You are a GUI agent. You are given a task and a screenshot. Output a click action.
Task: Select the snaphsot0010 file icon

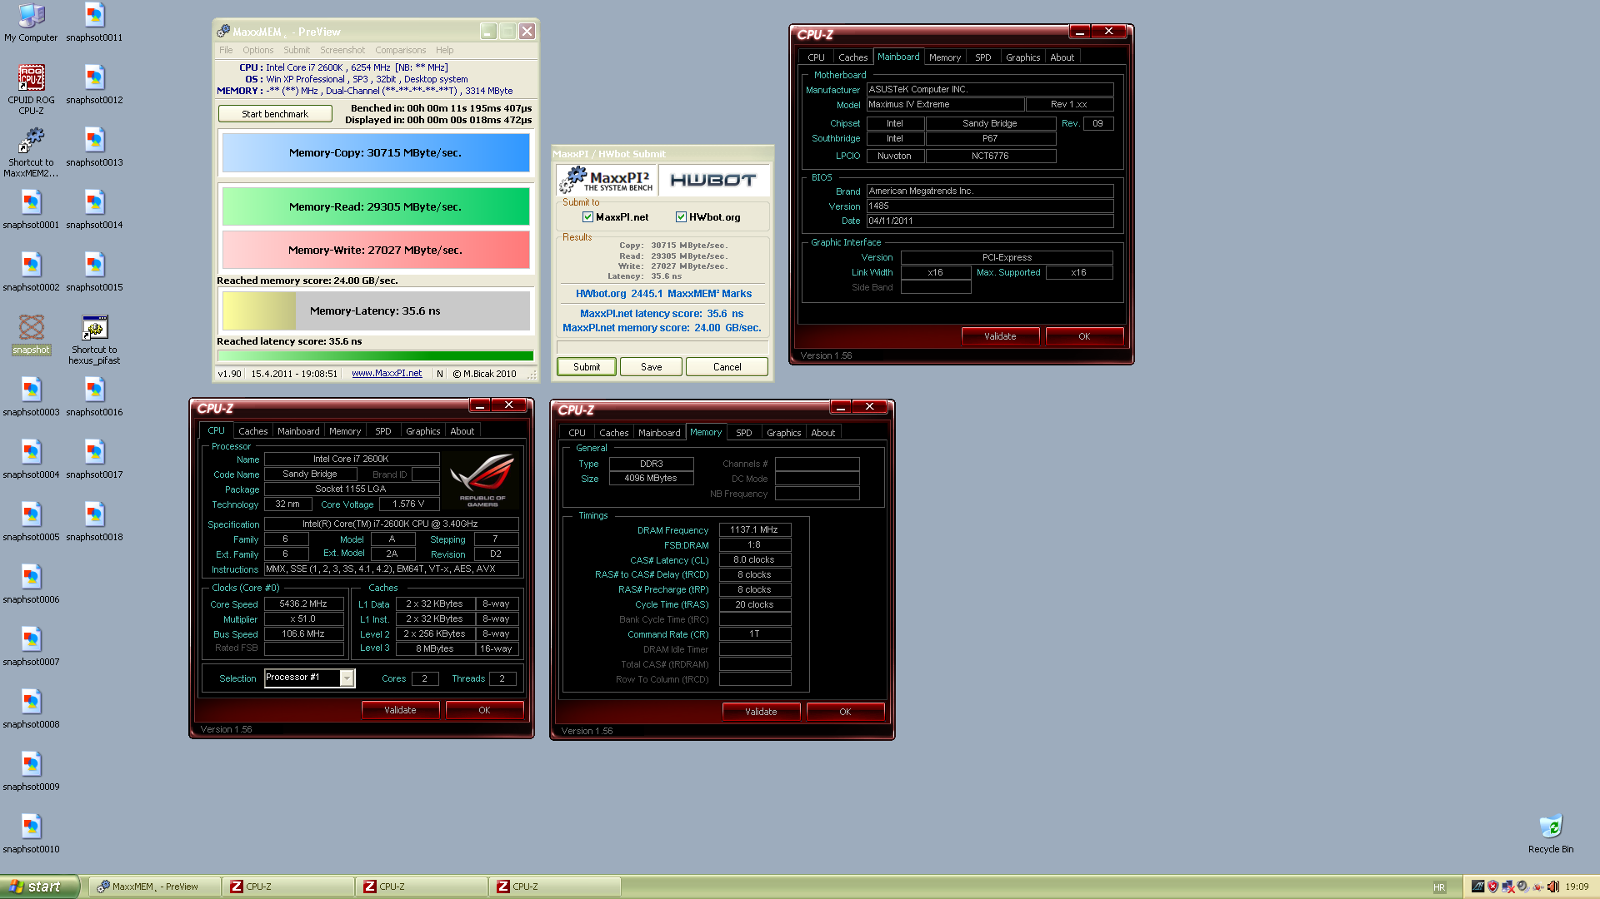[31, 834]
